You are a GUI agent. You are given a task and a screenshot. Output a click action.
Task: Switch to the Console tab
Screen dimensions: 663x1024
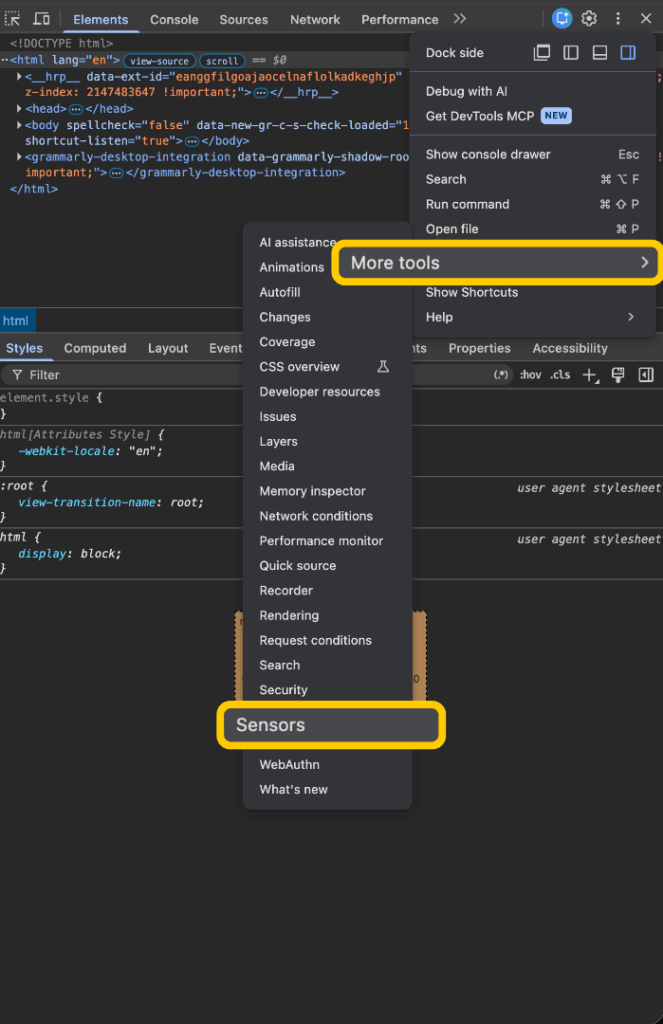(x=174, y=20)
